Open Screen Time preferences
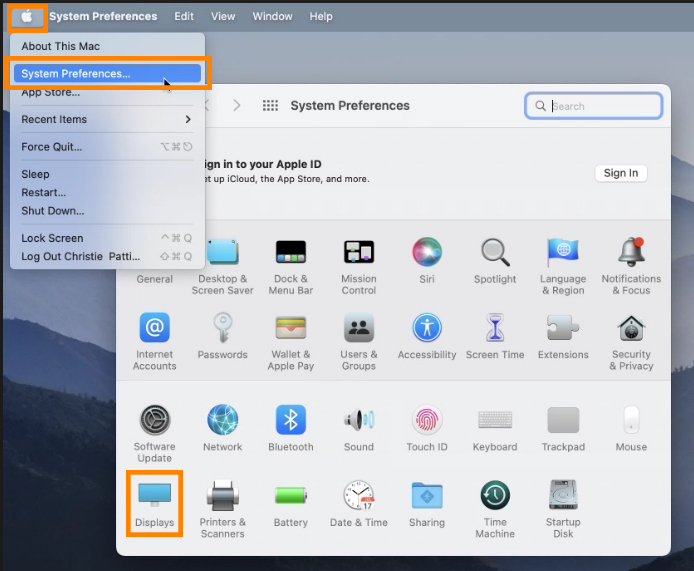The width and height of the screenshot is (694, 571). 495,336
